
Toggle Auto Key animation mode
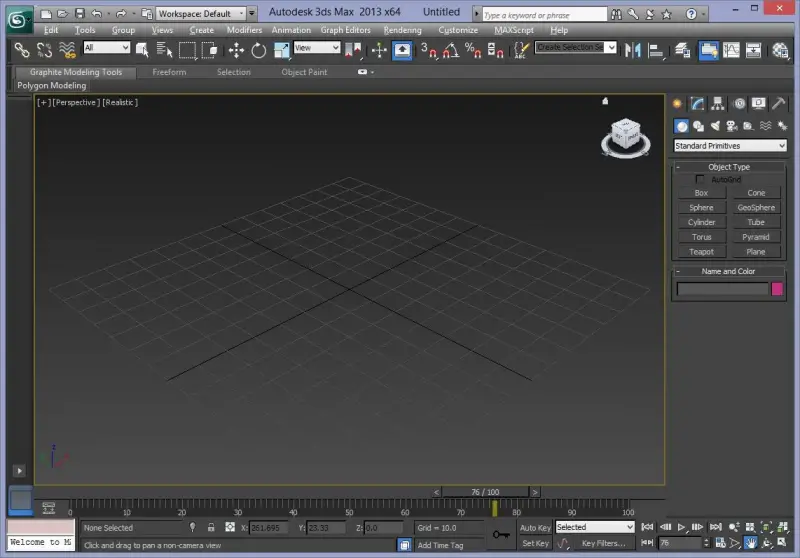535,528
